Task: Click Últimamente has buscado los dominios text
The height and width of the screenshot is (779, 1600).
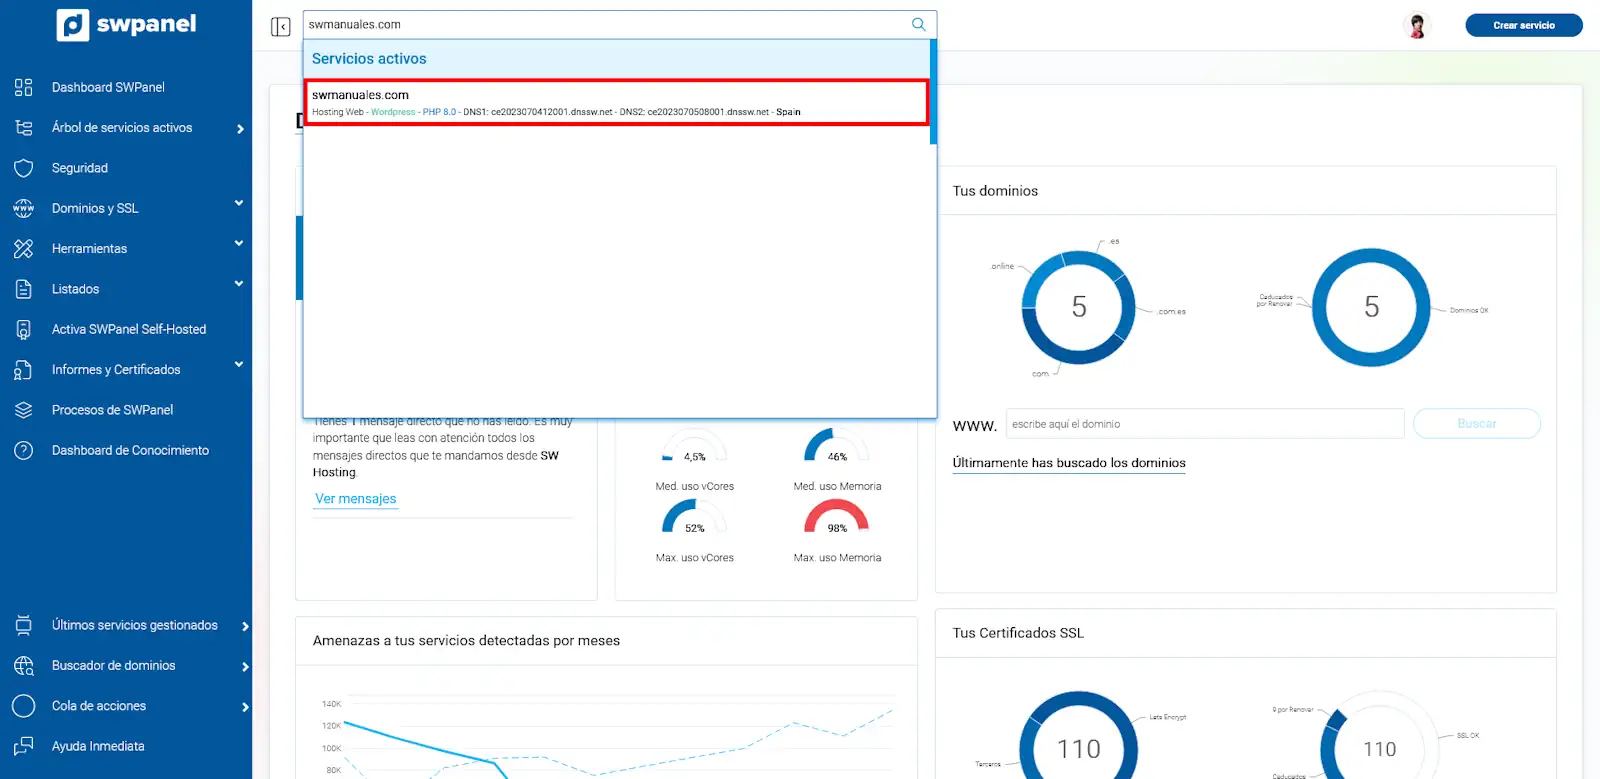Action: tap(1069, 463)
